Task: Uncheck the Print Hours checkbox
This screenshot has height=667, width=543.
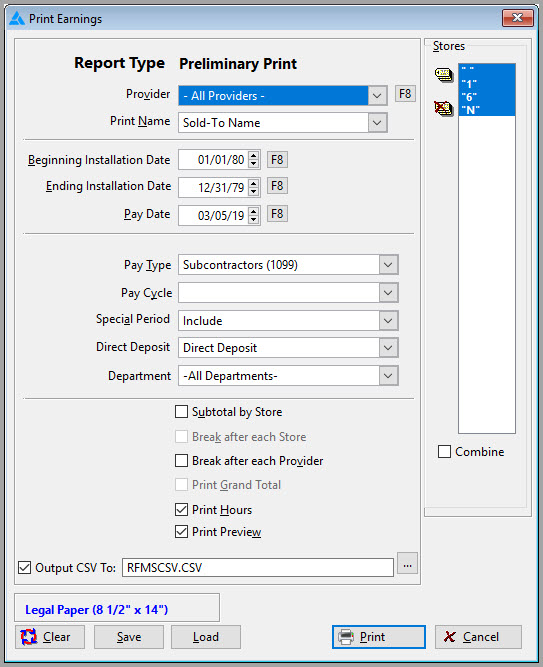Action: point(181,510)
